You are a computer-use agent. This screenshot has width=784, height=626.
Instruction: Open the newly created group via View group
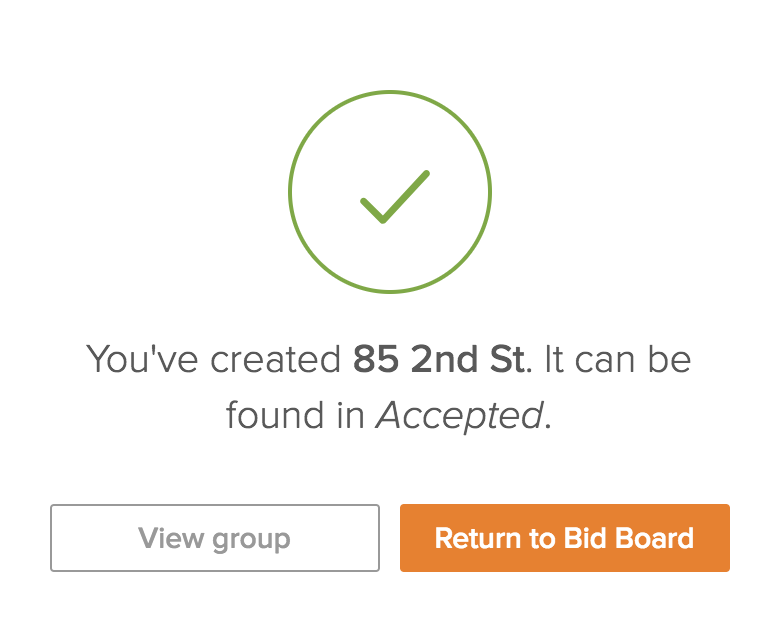coord(215,538)
